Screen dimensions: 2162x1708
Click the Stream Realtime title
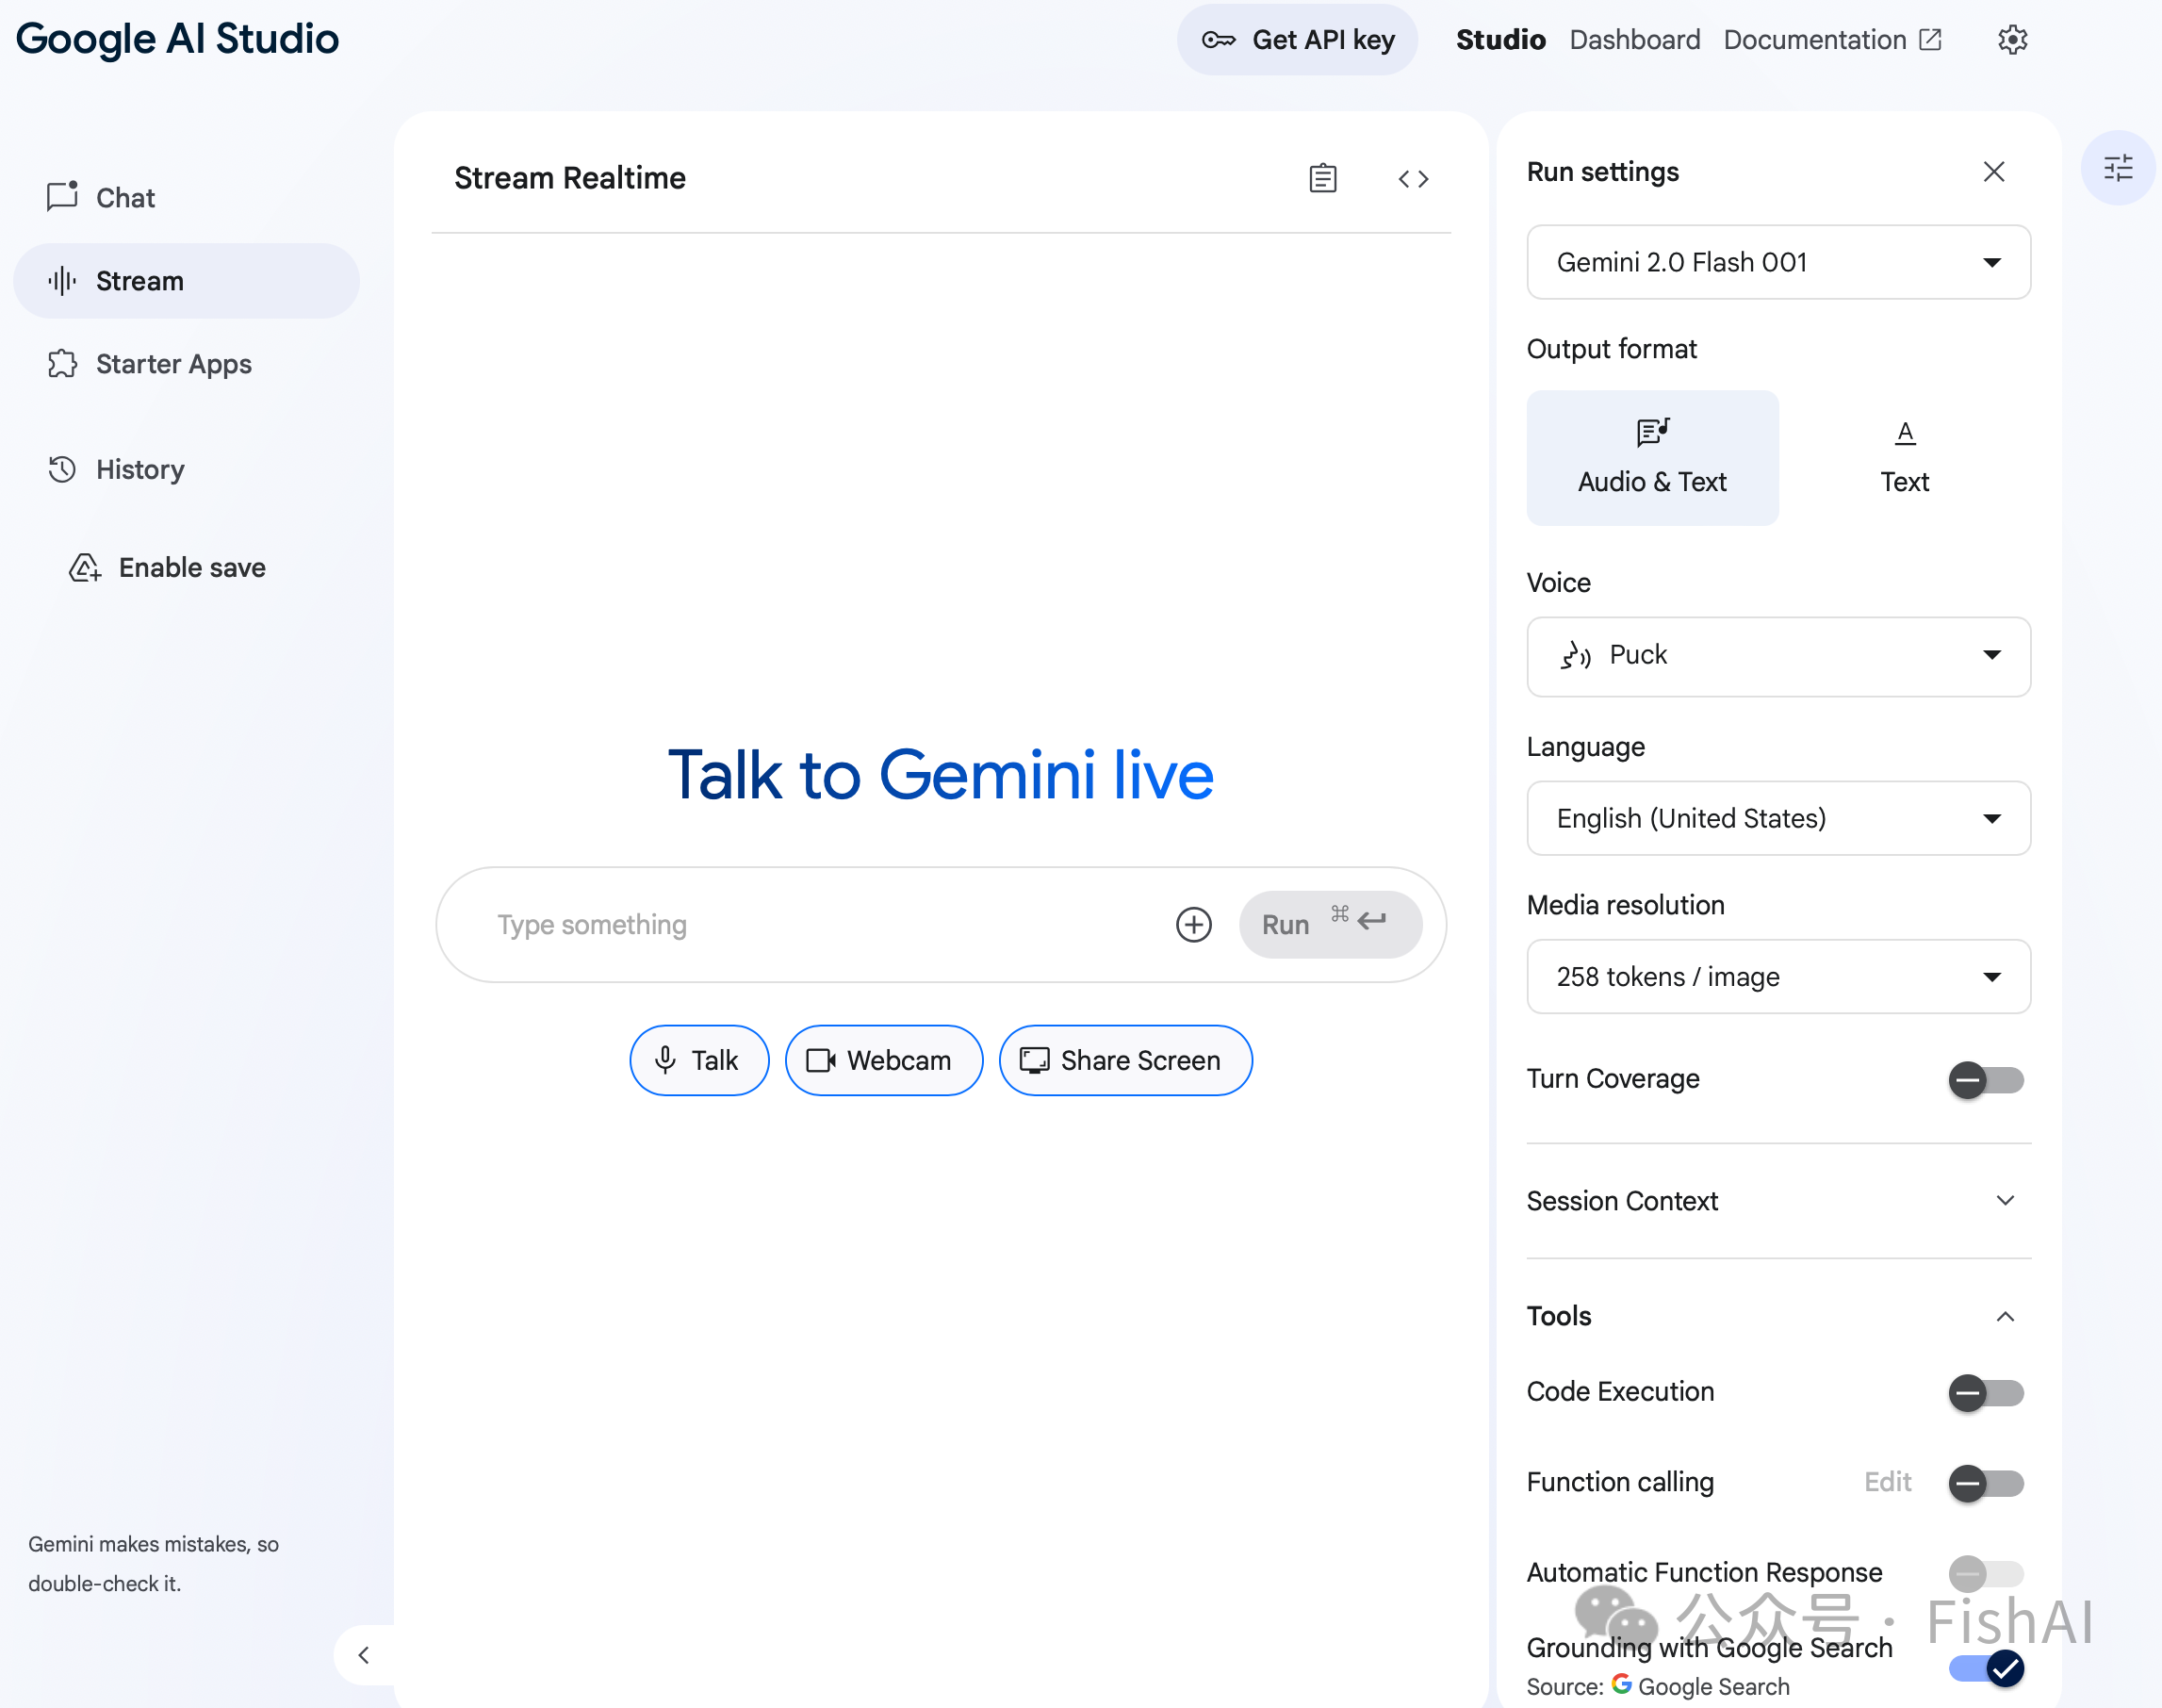coord(570,178)
